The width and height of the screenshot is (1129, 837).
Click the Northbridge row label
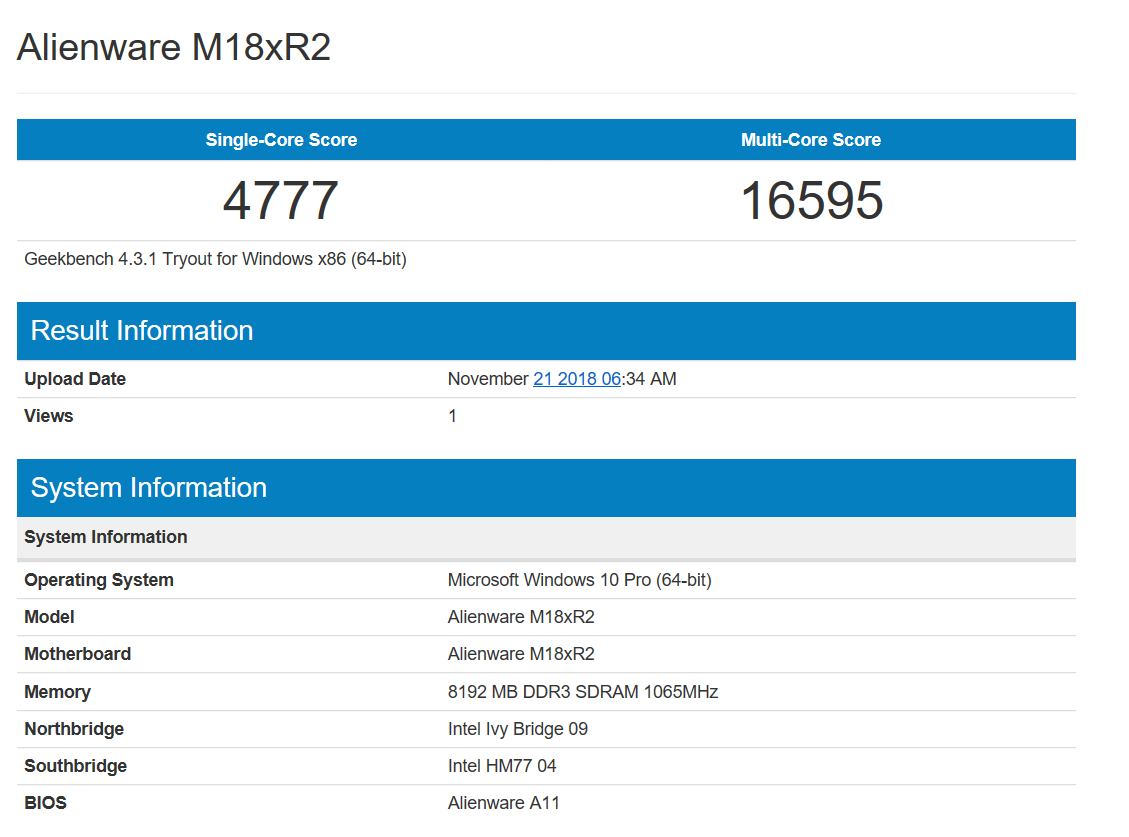tap(74, 729)
